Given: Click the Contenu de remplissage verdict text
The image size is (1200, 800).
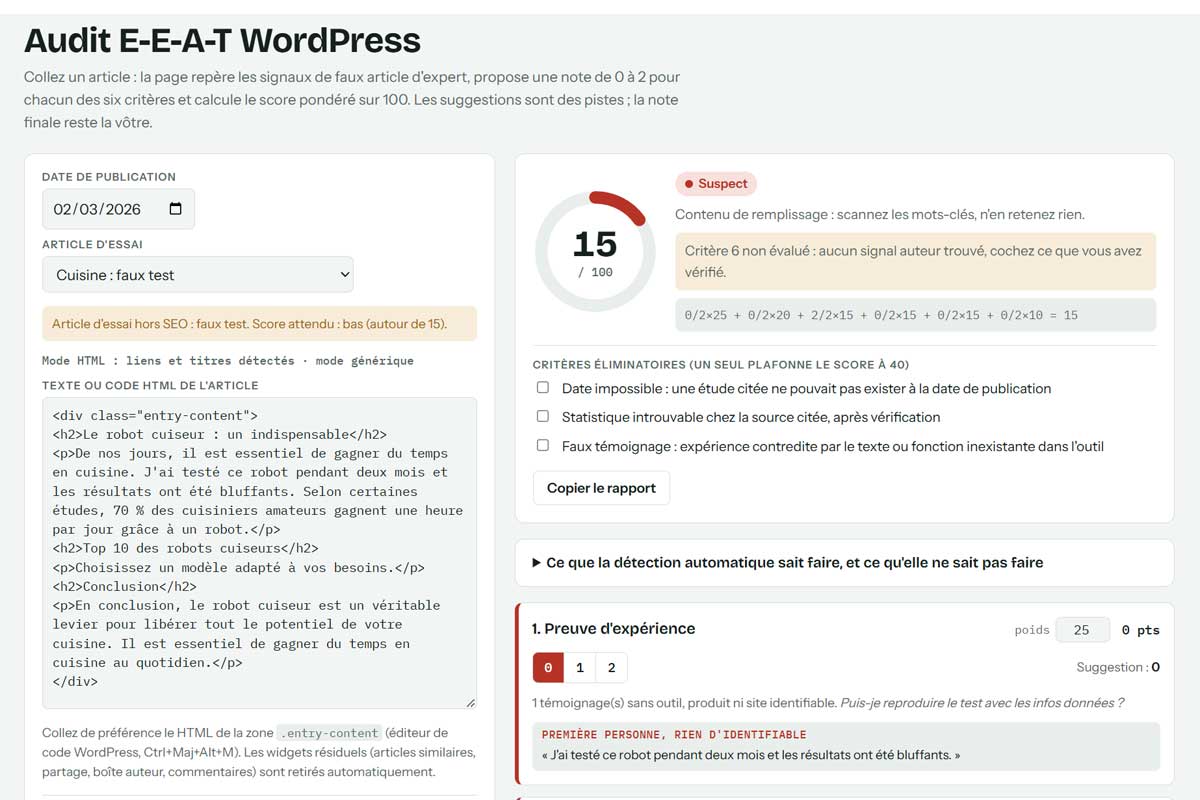Looking at the screenshot, I should [x=880, y=214].
